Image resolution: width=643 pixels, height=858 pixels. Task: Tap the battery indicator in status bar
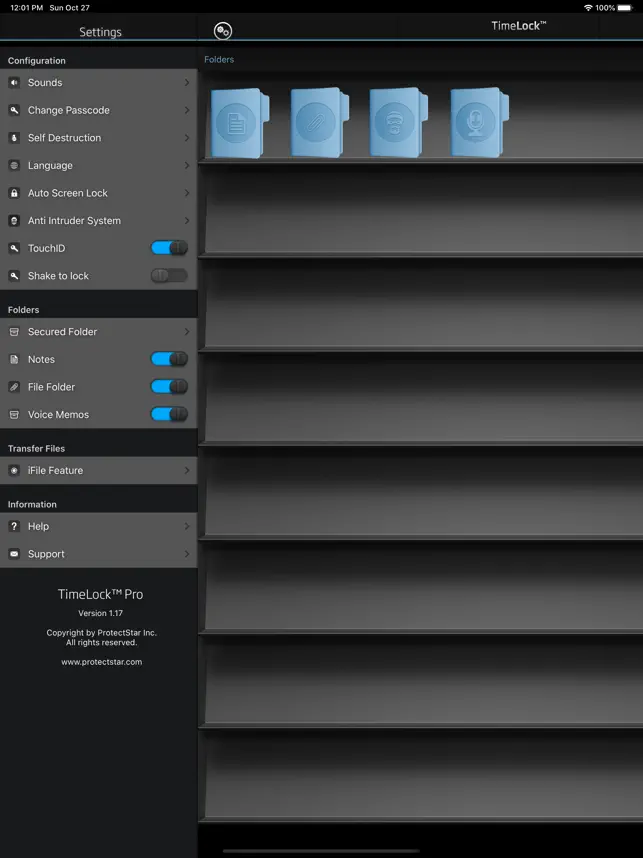click(625, 8)
